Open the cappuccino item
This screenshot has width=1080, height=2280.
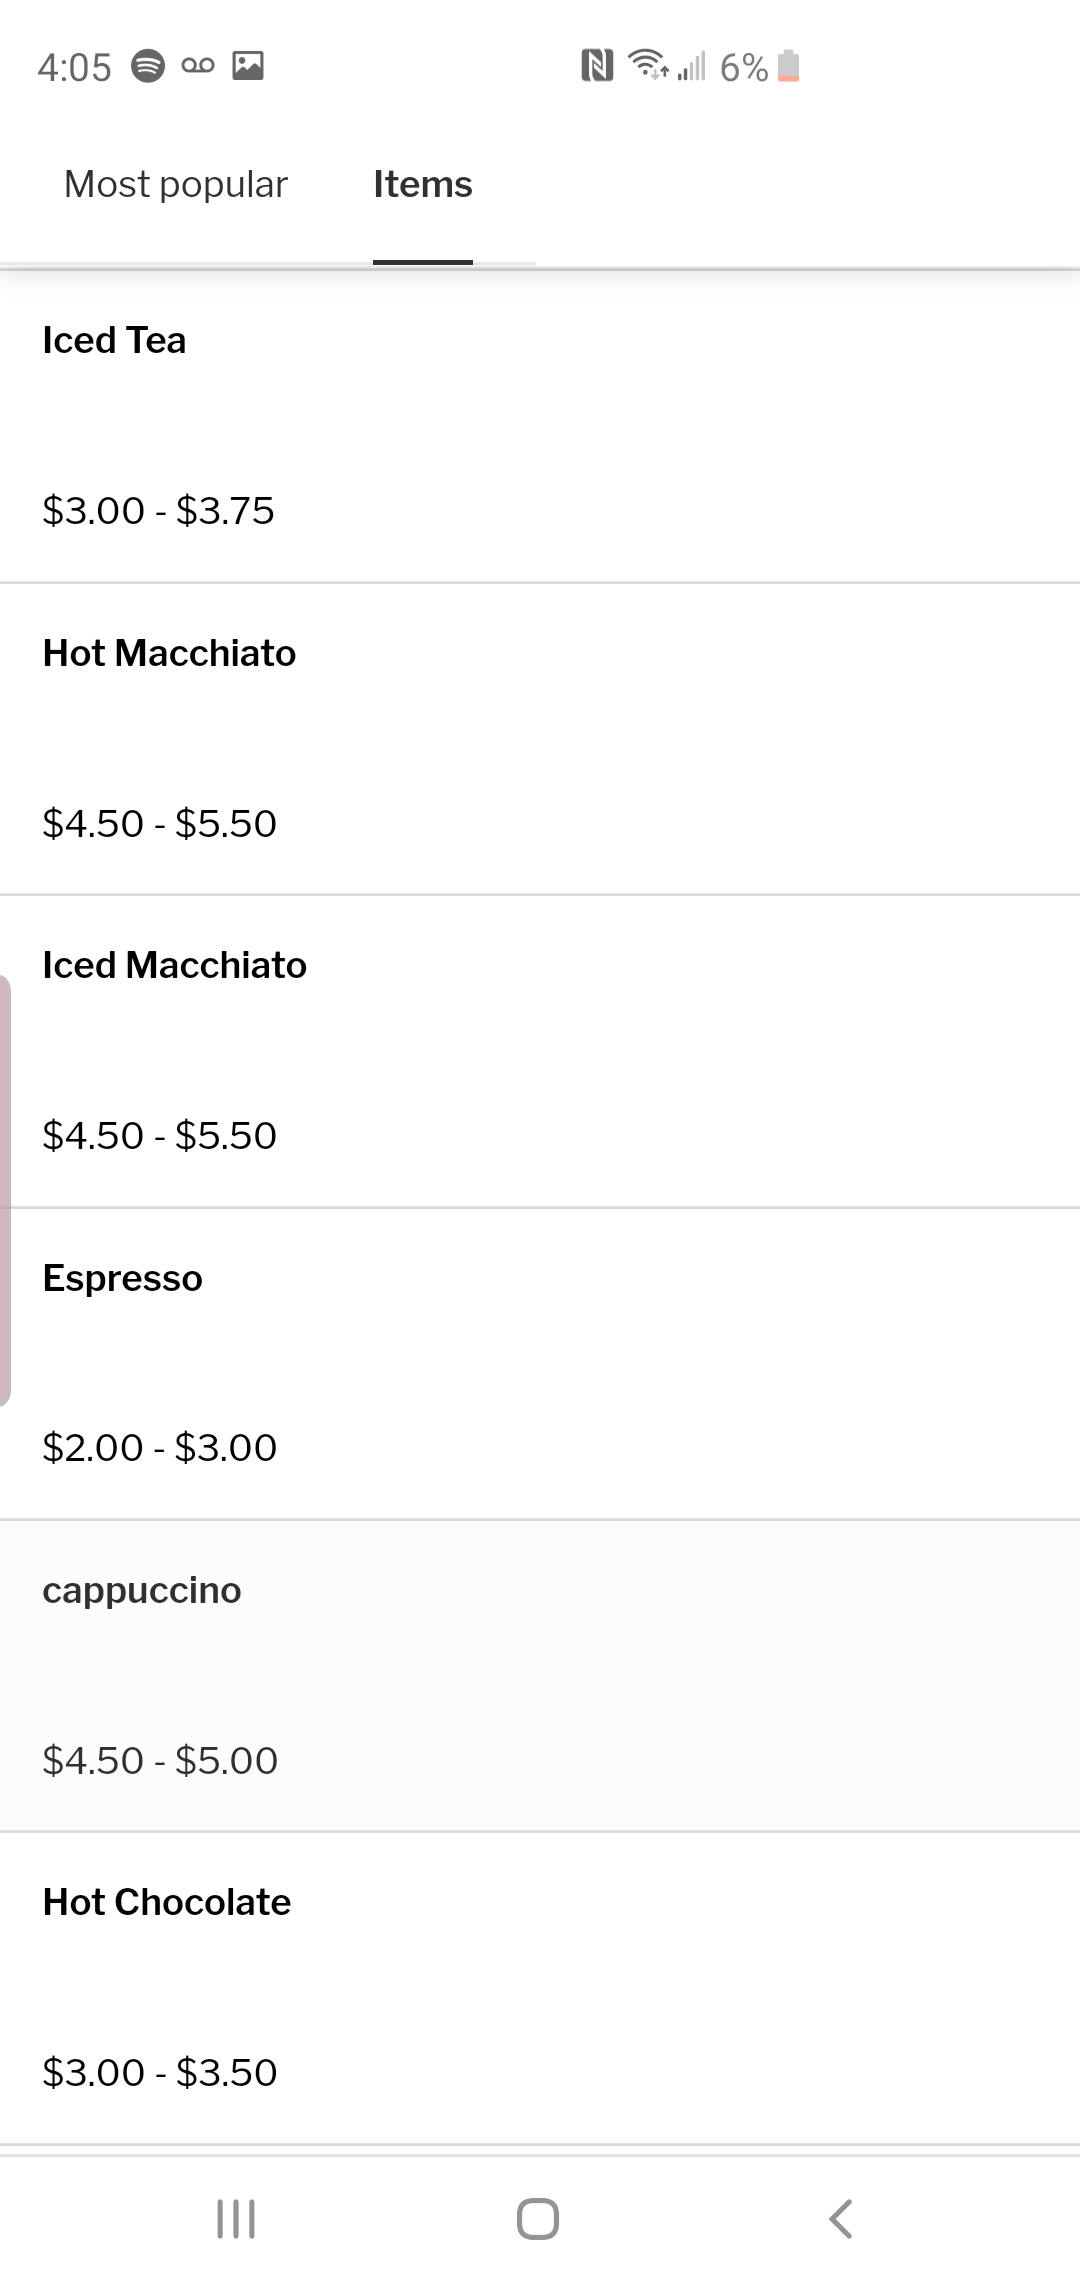(540, 1675)
